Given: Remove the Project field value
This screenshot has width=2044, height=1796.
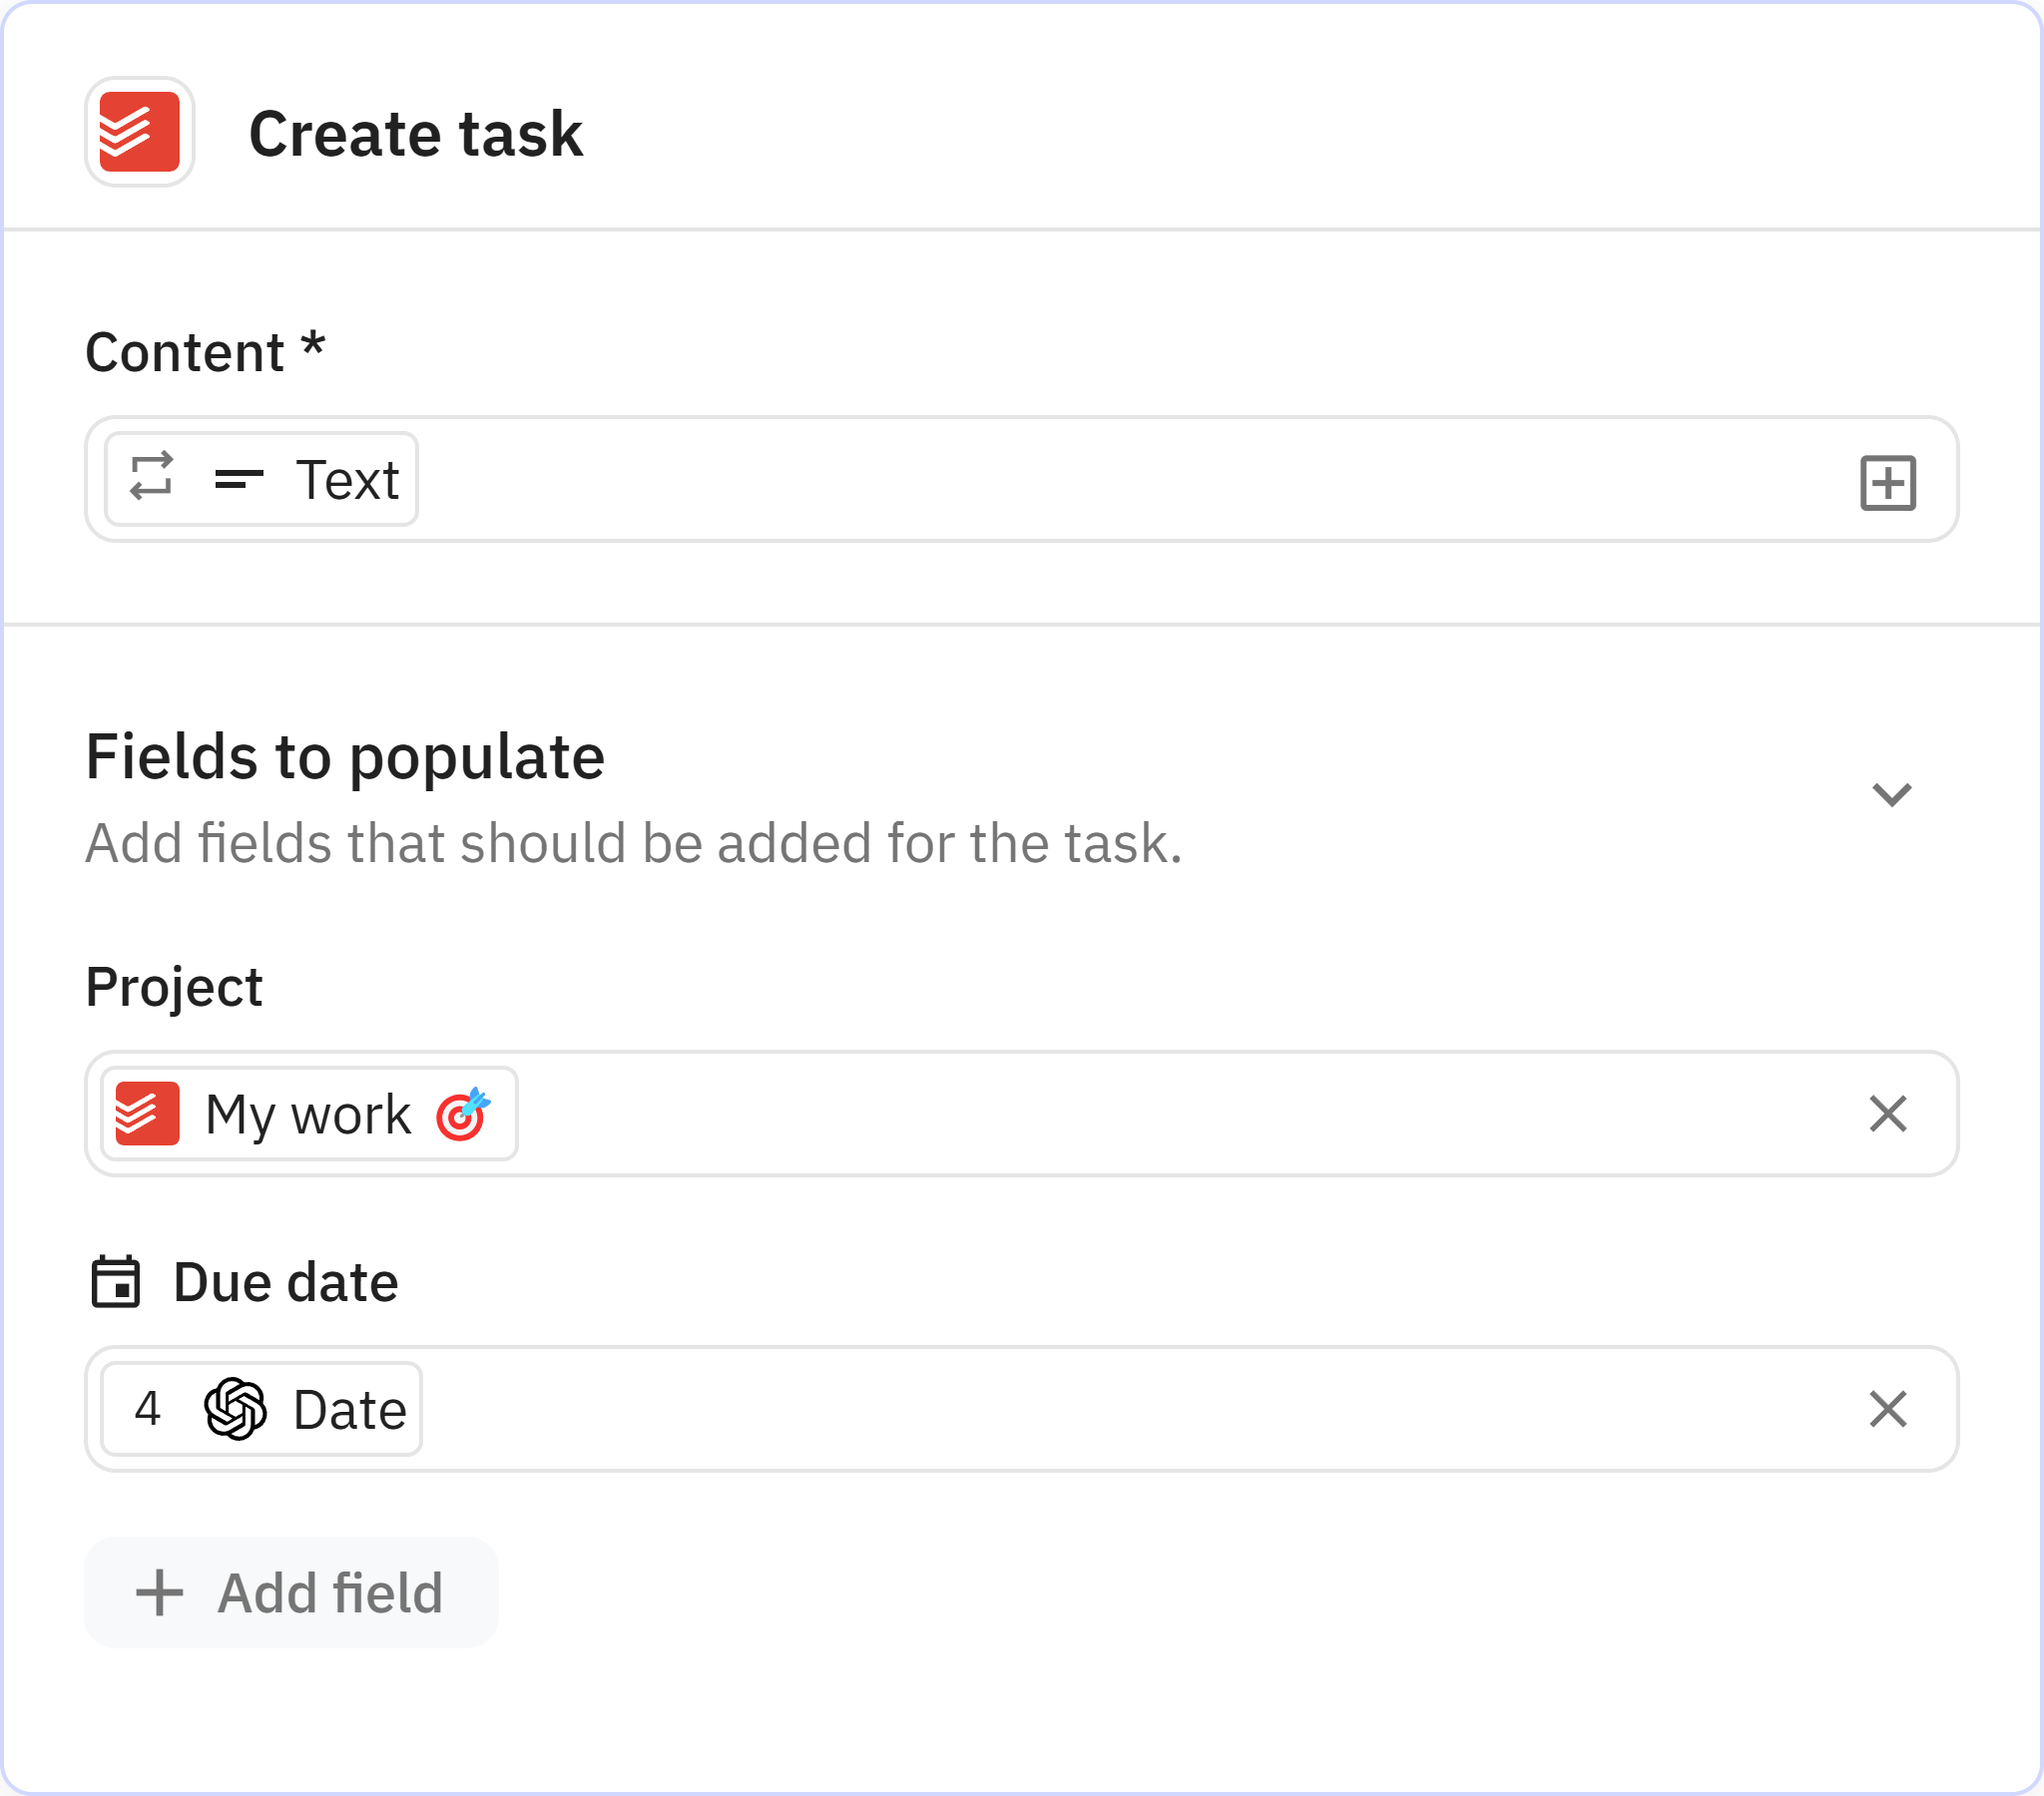Looking at the screenshot, I should 1887,1113.
